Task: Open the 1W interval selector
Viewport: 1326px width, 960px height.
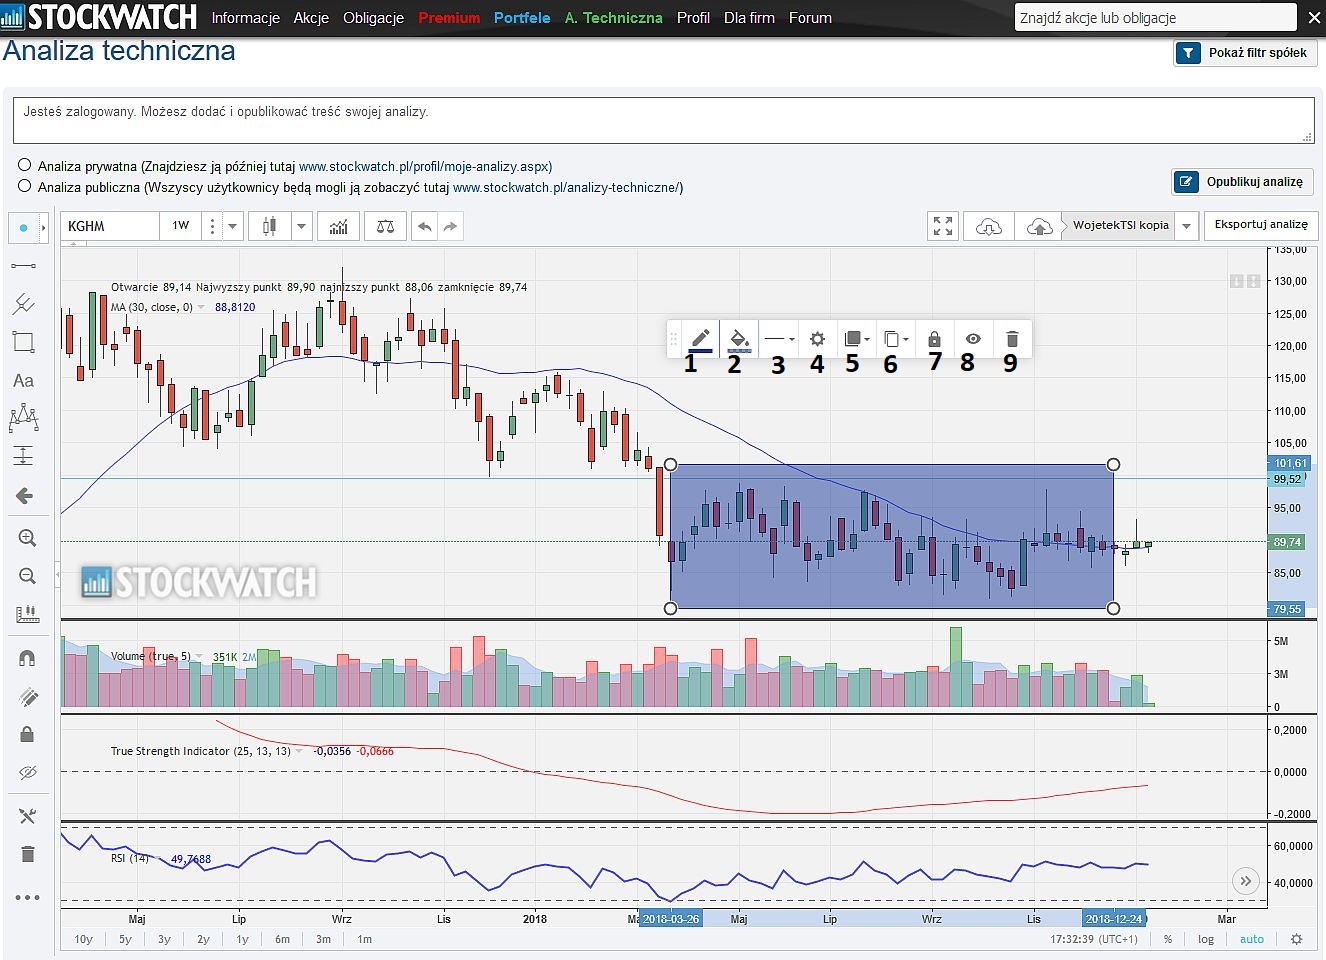Action: 181,226
